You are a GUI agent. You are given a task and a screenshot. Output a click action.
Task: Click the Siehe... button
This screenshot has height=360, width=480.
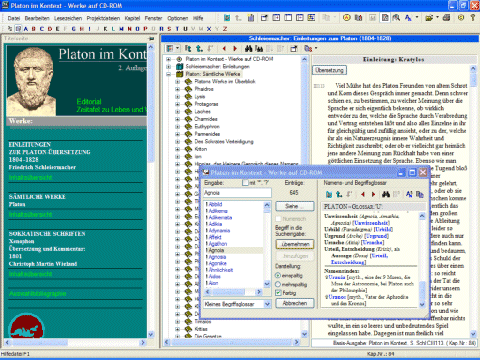click(295, 206)
